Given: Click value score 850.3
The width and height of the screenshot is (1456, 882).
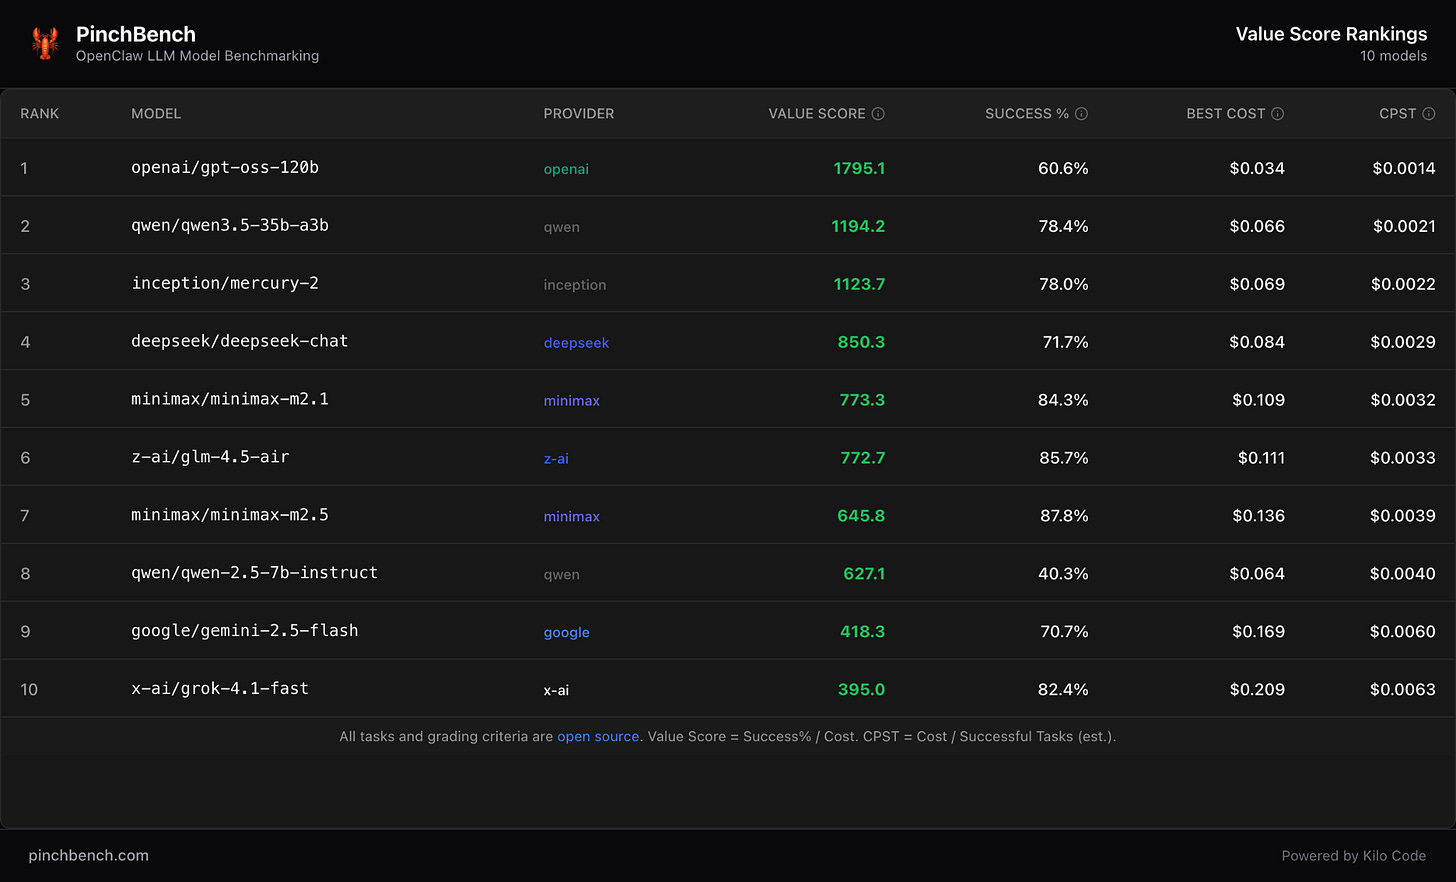Looking at the screenshot, I should [861, 343].
